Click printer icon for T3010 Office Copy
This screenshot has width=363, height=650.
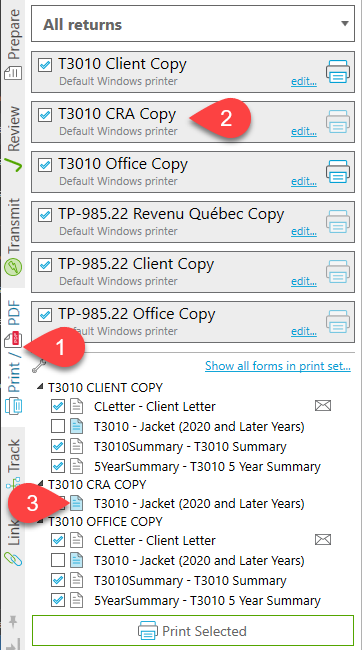click(338, 172)
